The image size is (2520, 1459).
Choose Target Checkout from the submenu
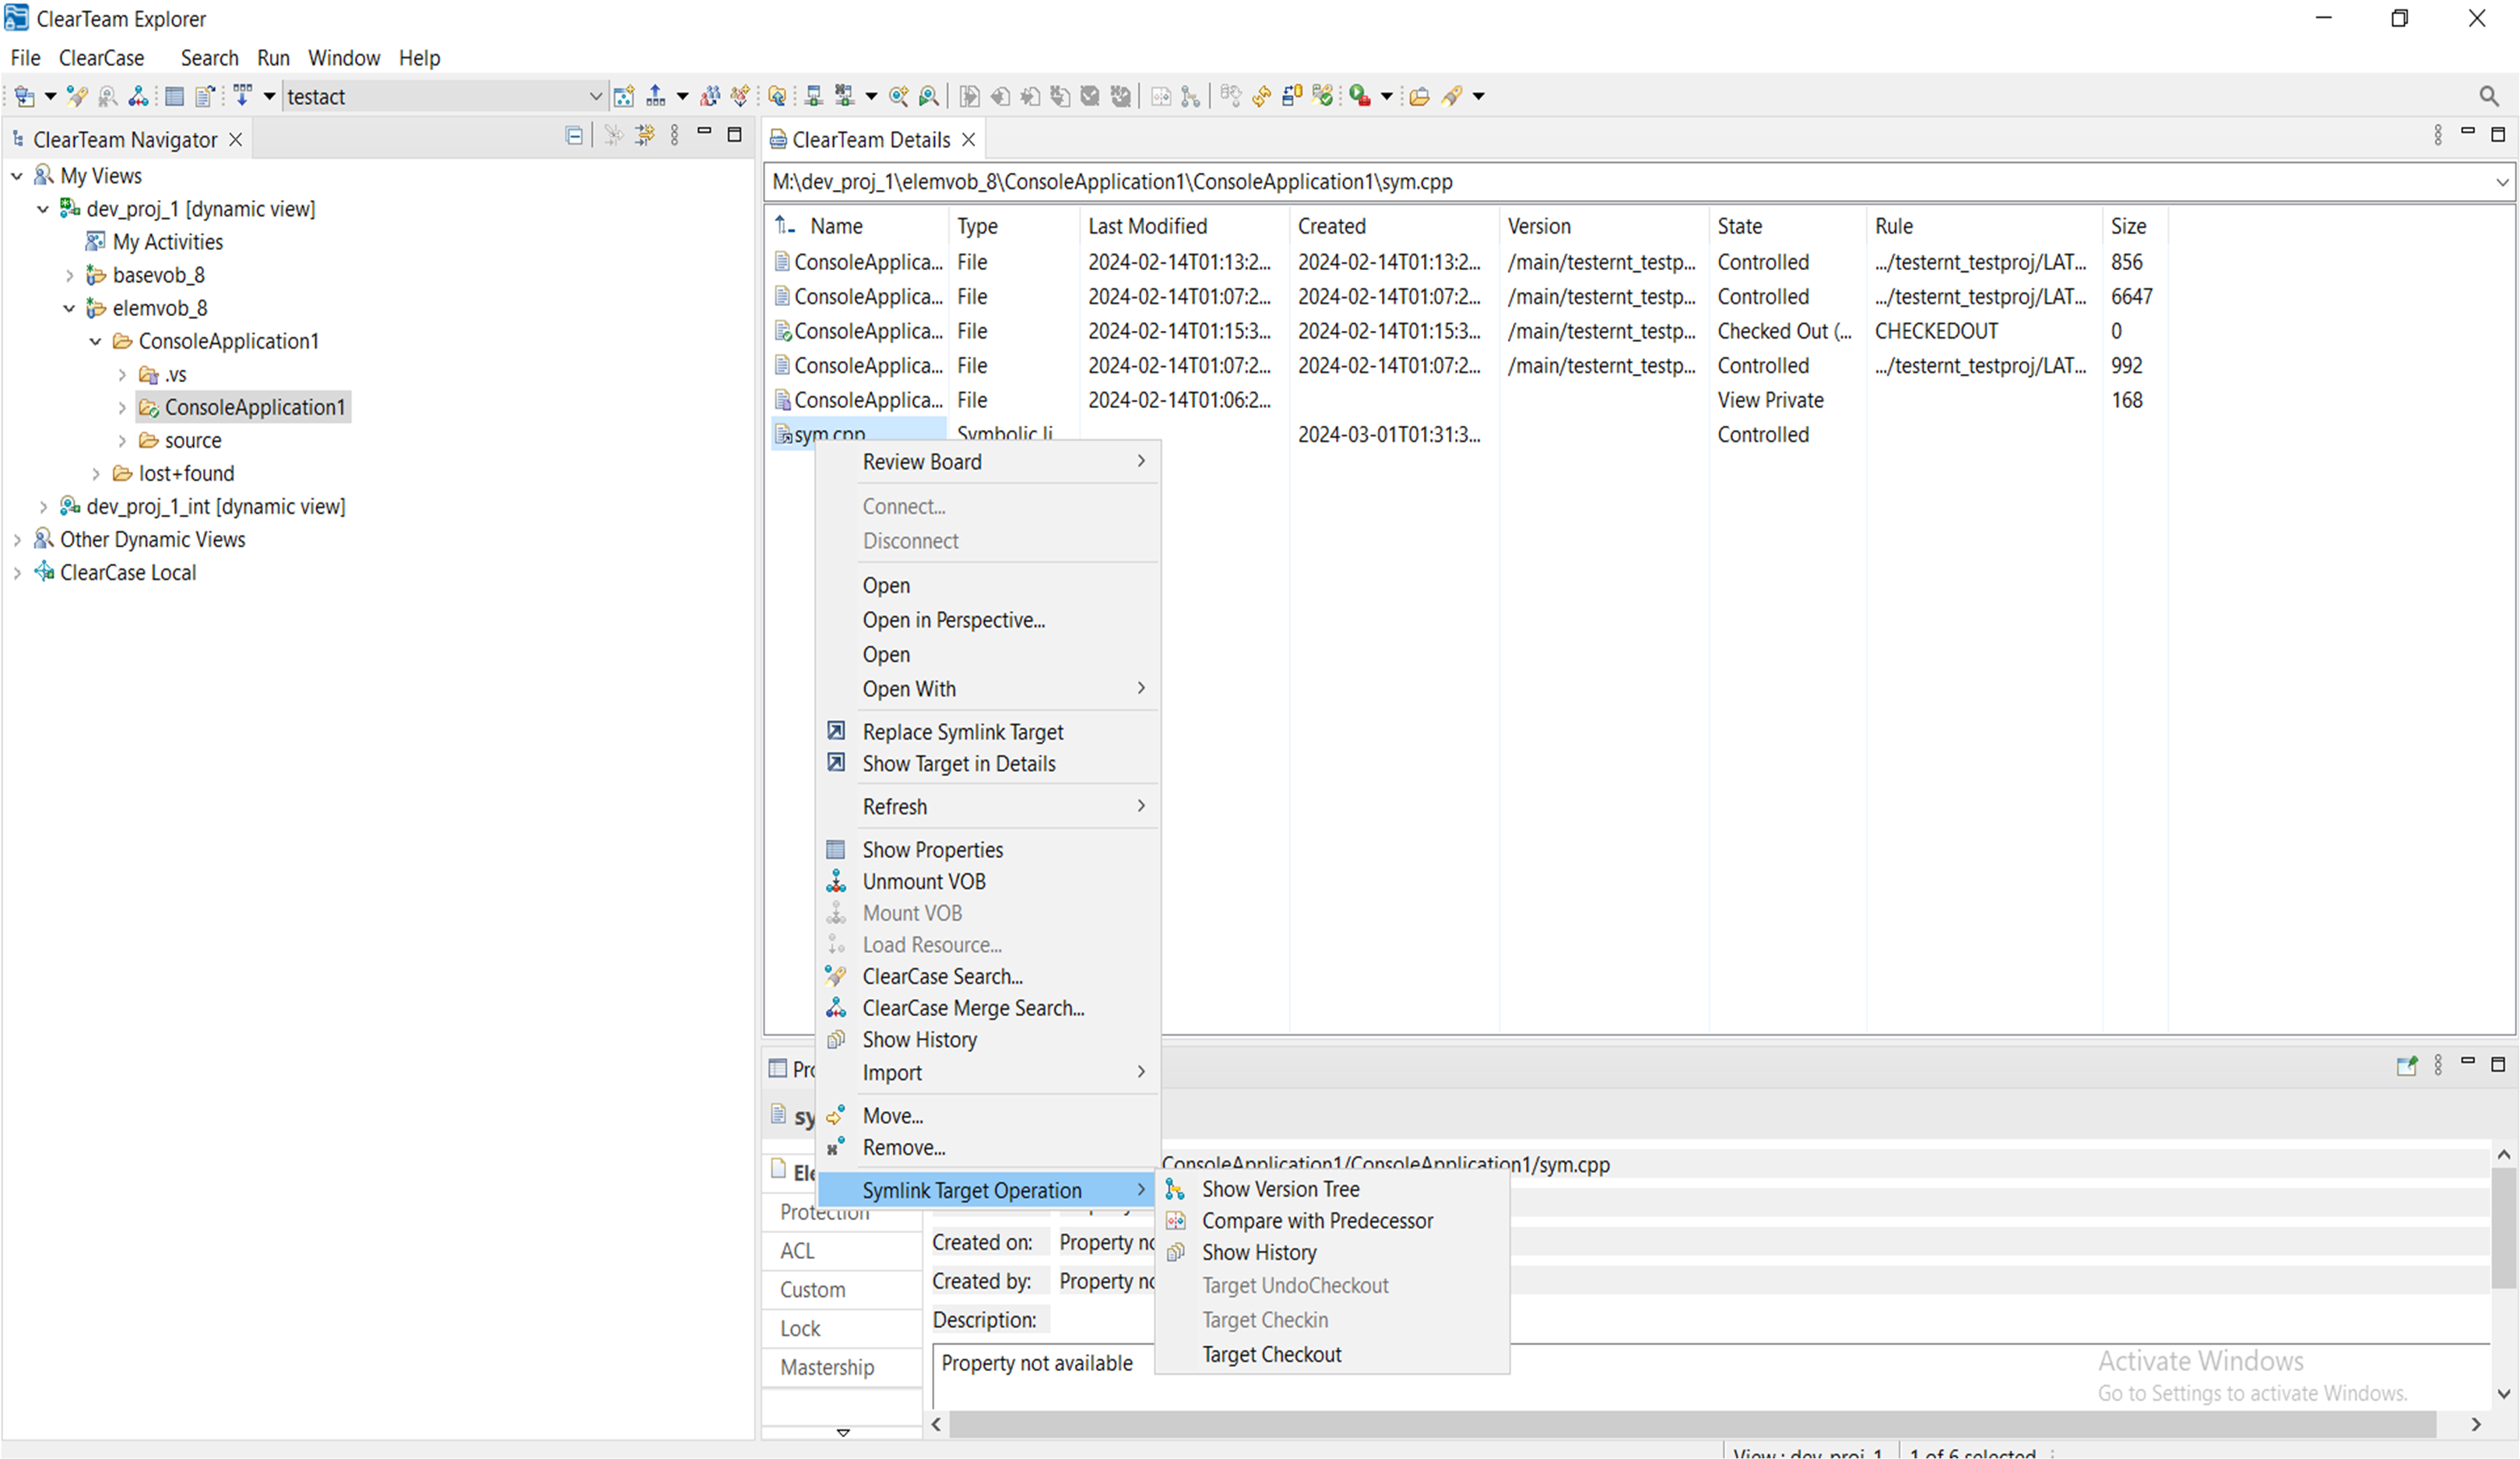point(1333,1355)
